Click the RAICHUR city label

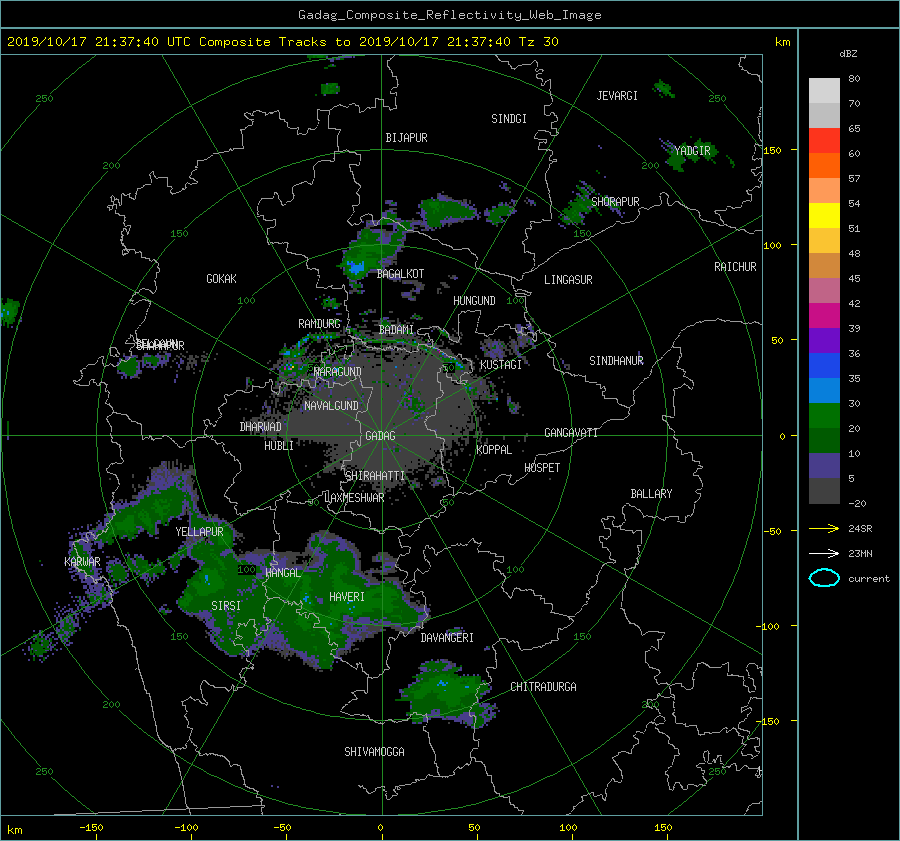click(735, 267)
